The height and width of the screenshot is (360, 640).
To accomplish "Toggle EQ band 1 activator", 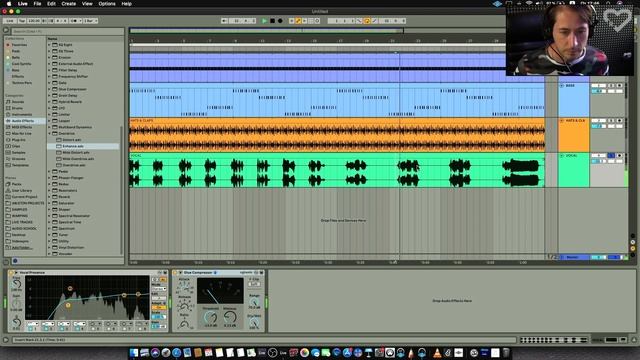I will coord(30,328).
